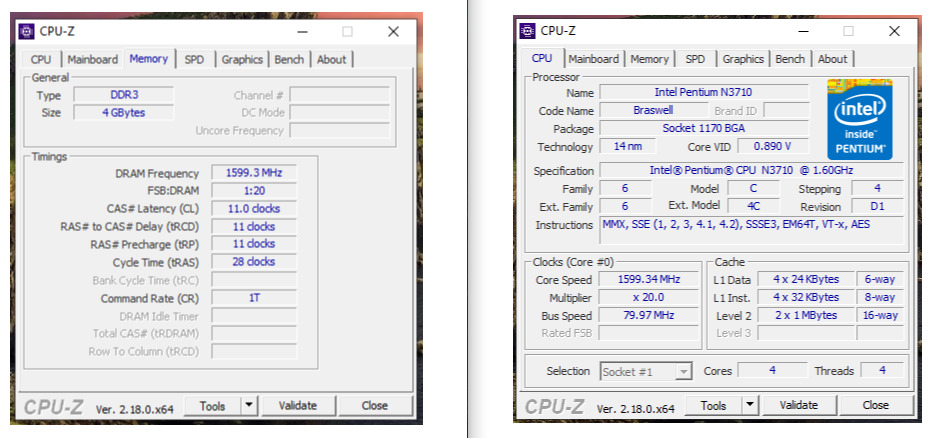Viewport: 937px width, 438px height.
Task: Close the left CPU-Z Memory window
Action: tap(393, 32)
